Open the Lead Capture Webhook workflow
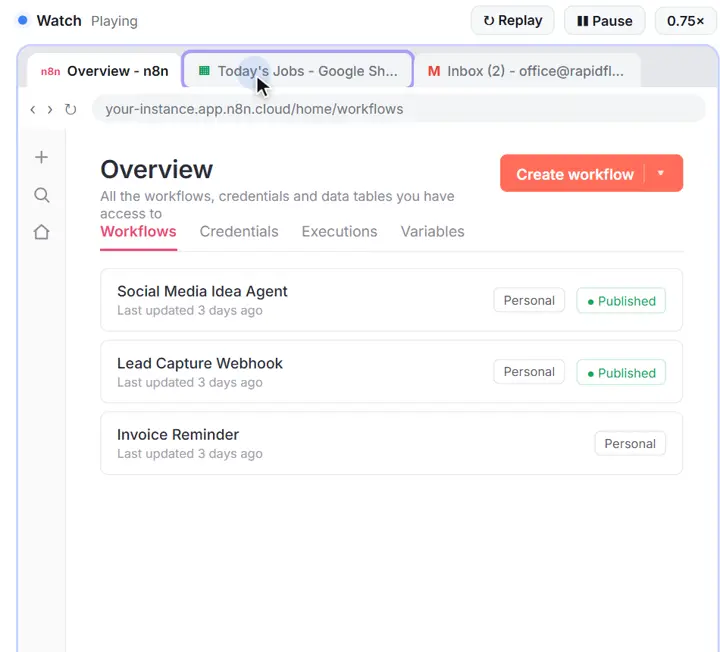This screenshot has width=720, height=652. tap(391, 371)
